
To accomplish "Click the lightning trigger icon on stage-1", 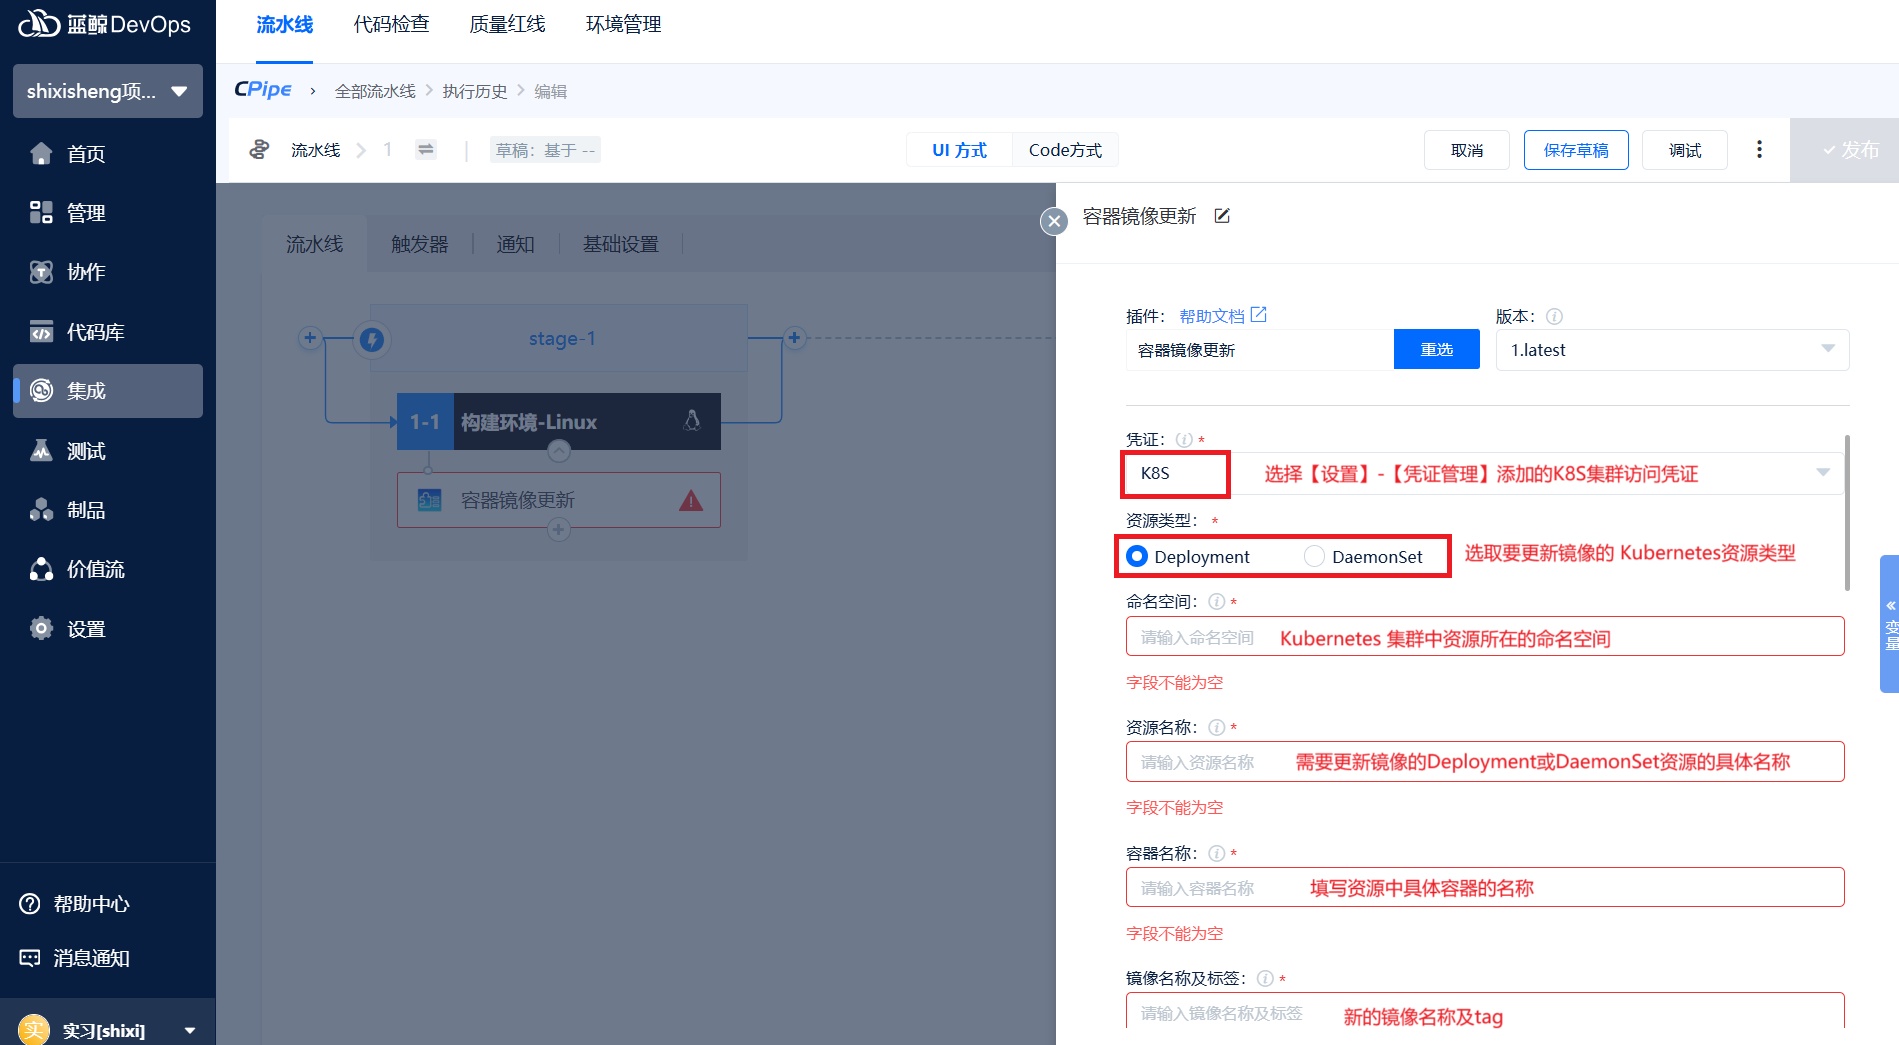I will click(x=372, y=340).
